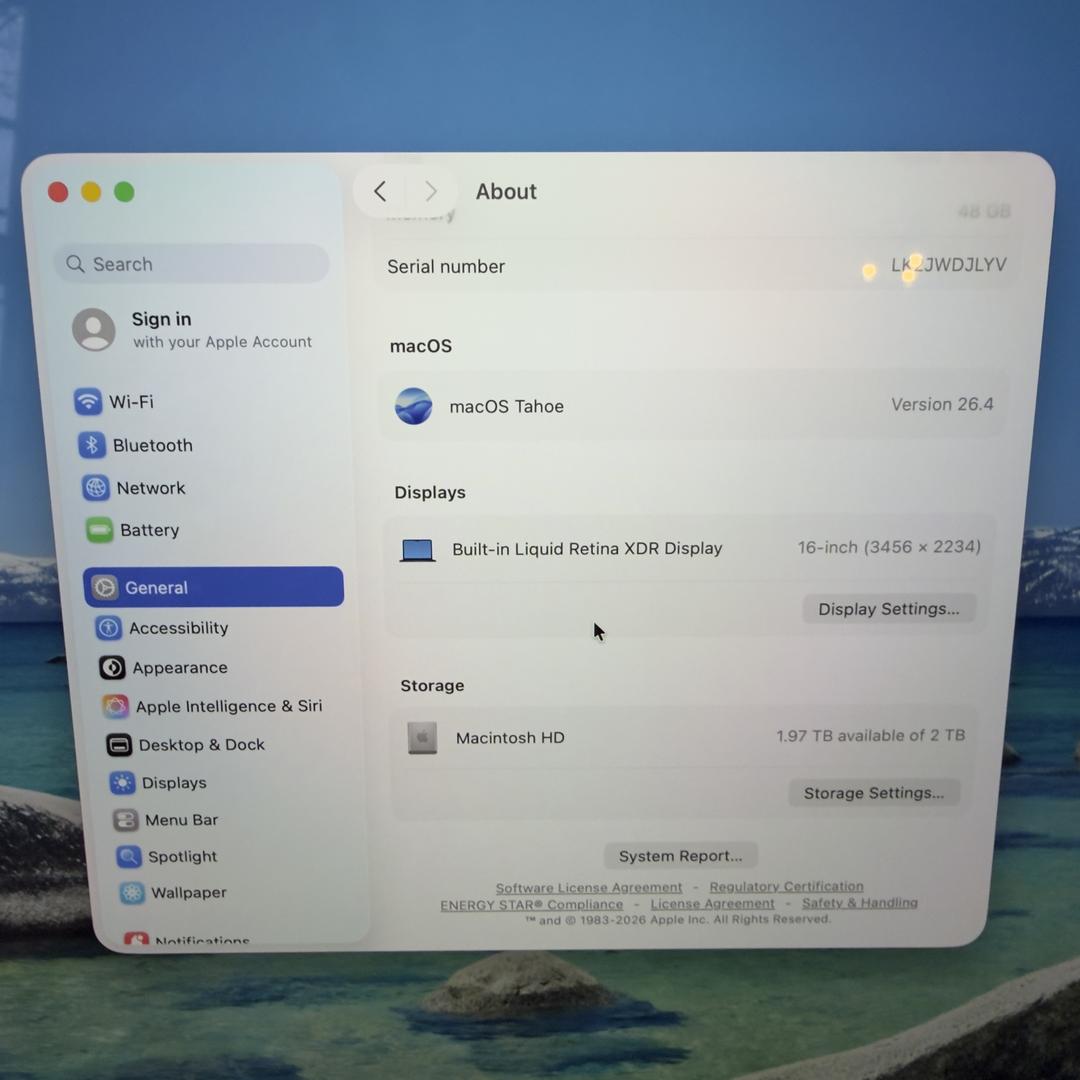Image resolution: width=1080 pixels, height=1080 pixels.
Task: Click the Apple Intelligence & Siri icon
Action: coord(115,706)
